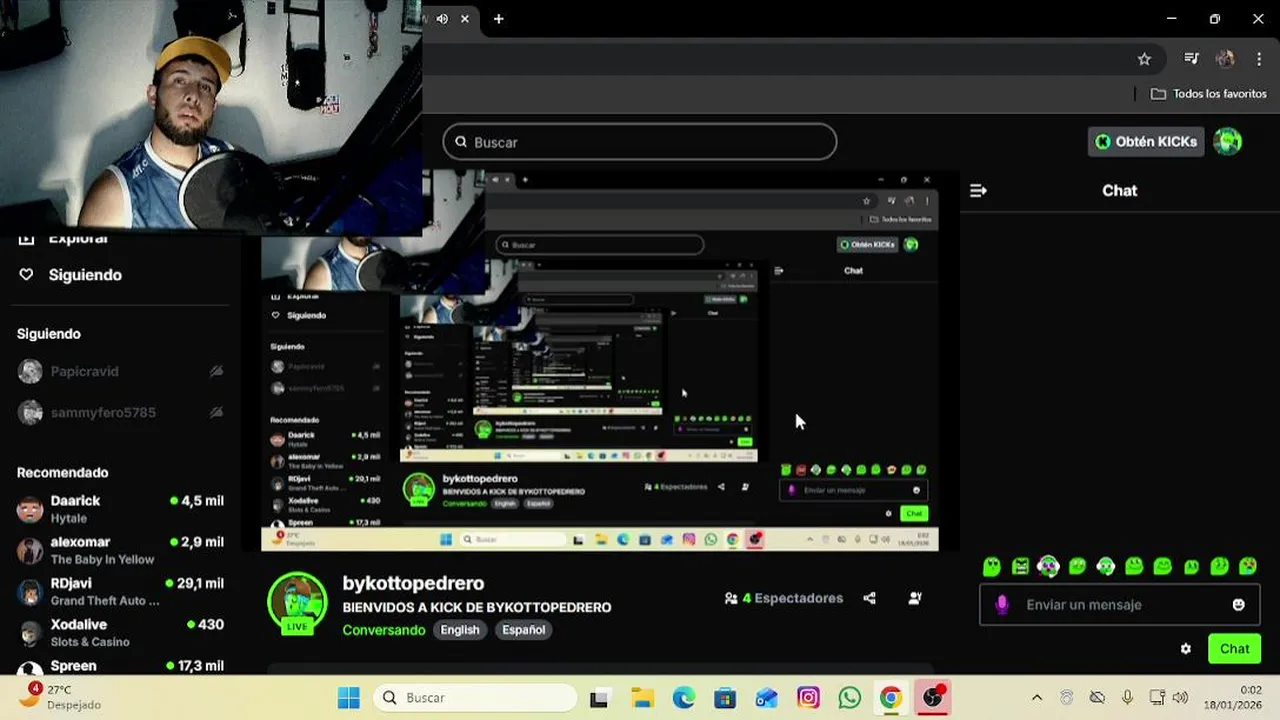Share the stream with share icon

pyautogui.click(x=869, y=598)
